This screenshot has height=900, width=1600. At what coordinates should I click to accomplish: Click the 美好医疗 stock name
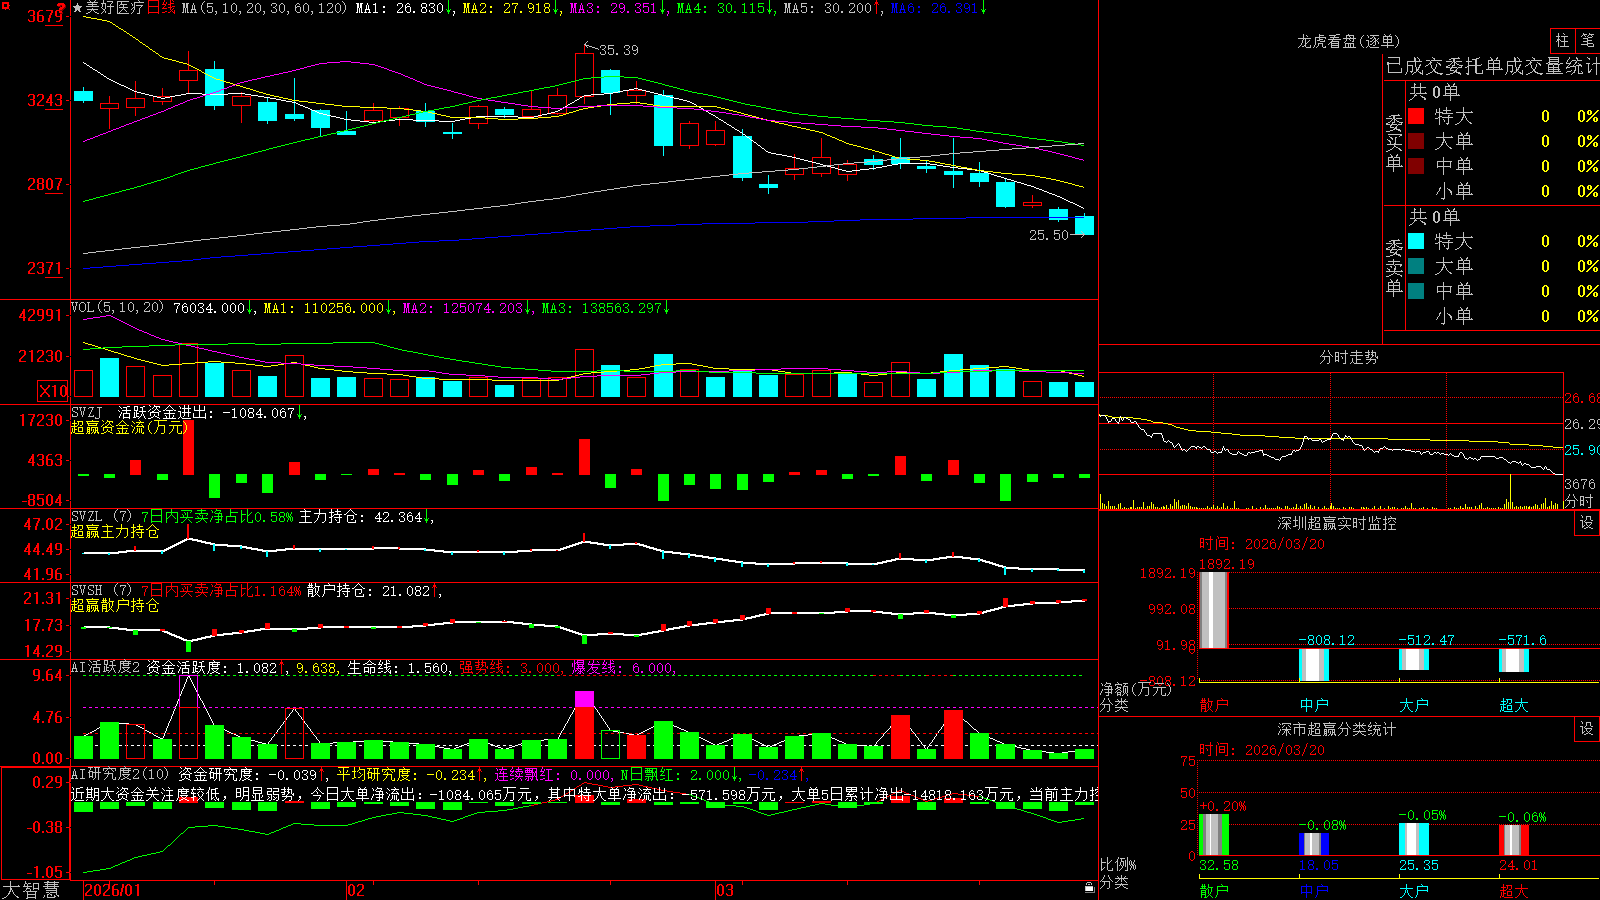pyautogui.click(x=115, y=8)
